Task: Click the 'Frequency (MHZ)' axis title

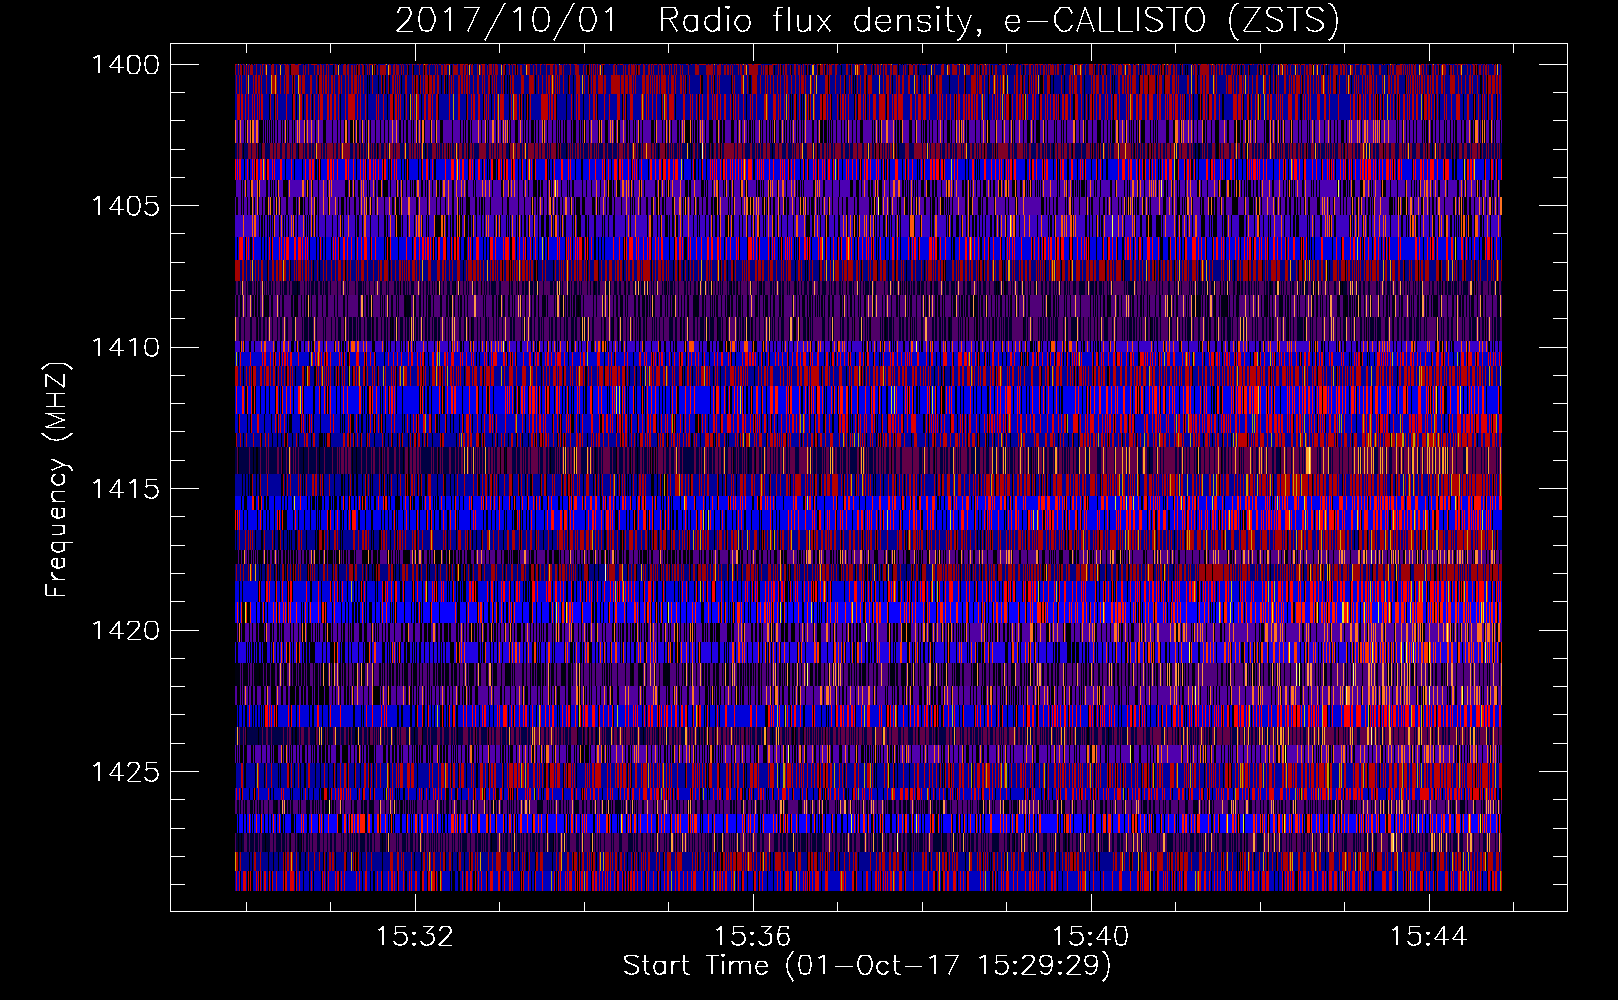Action: [58, 479]
